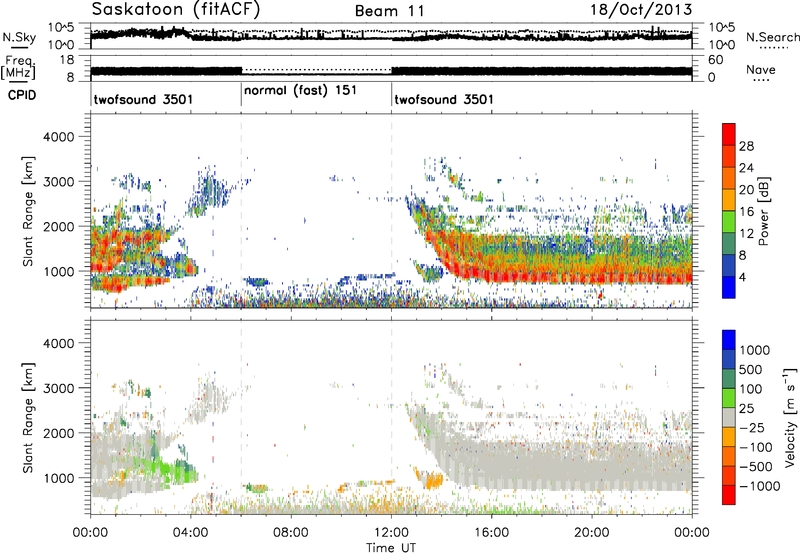This screenshot has height=554, width=800.
Task: Click the date '18/Oct/2013'
Action: coord(641,10)
